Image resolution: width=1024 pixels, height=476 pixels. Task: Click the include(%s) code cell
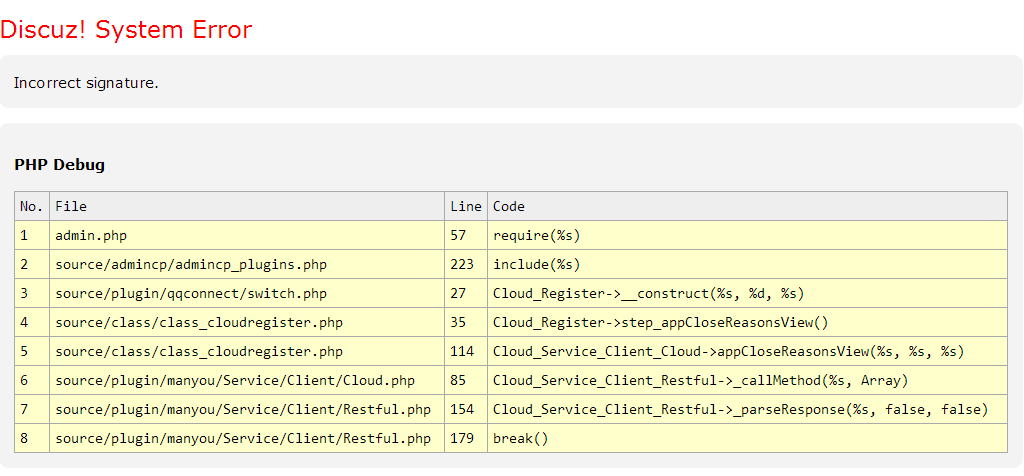tap(536, 265)
